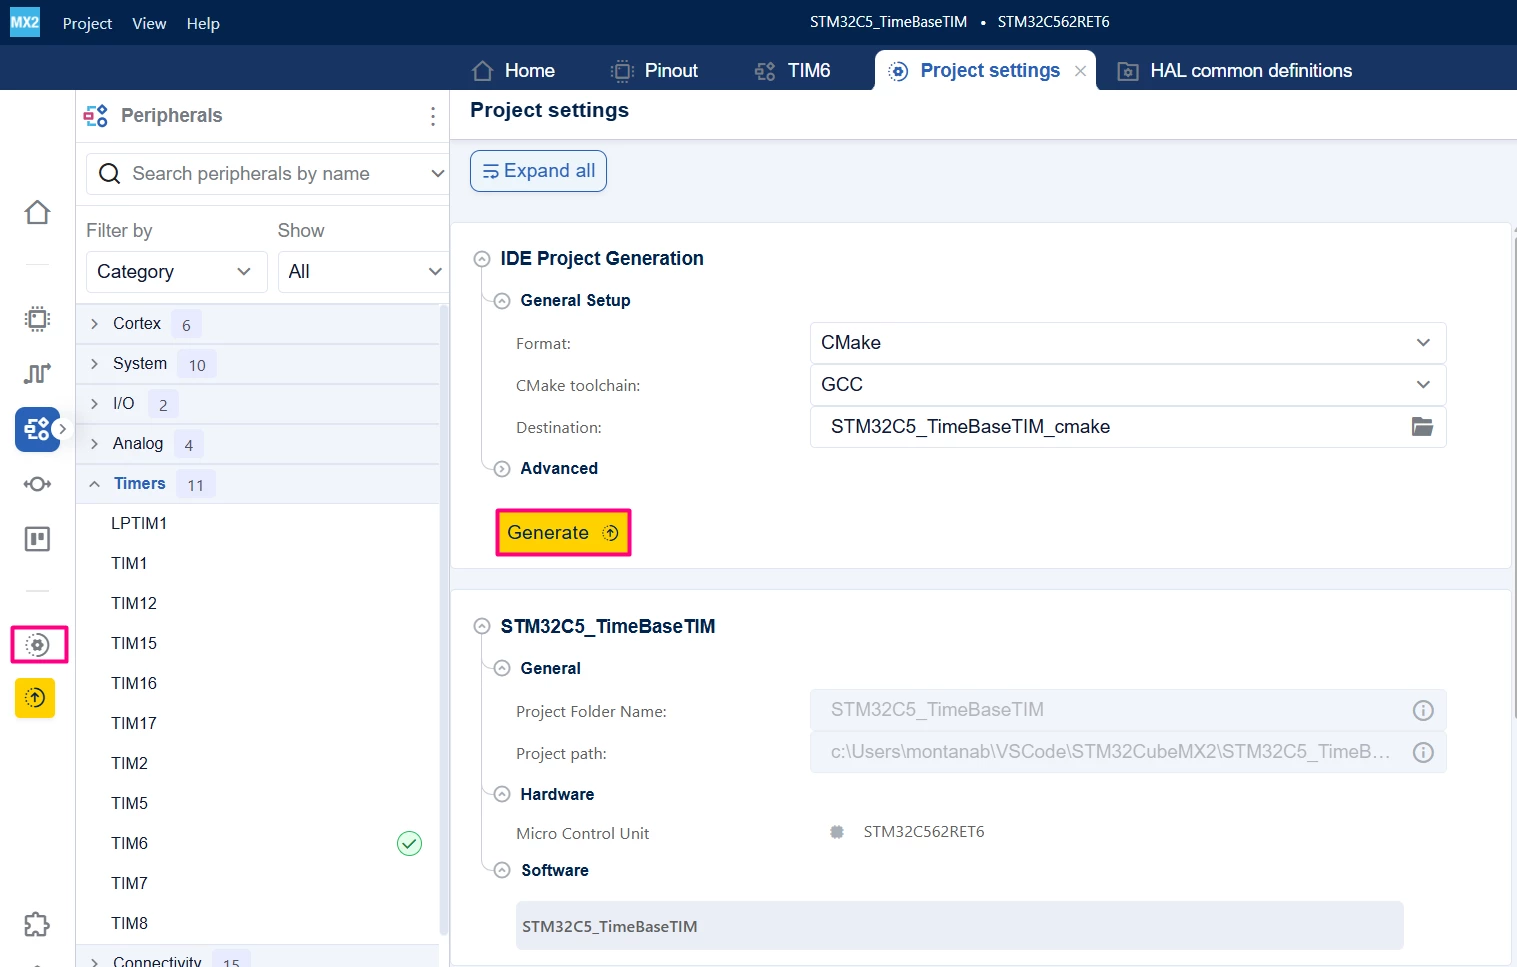Open the Format CMake dropdown
The image size is (1517, 967).
pyautogui.click(x=1128, y=343)
